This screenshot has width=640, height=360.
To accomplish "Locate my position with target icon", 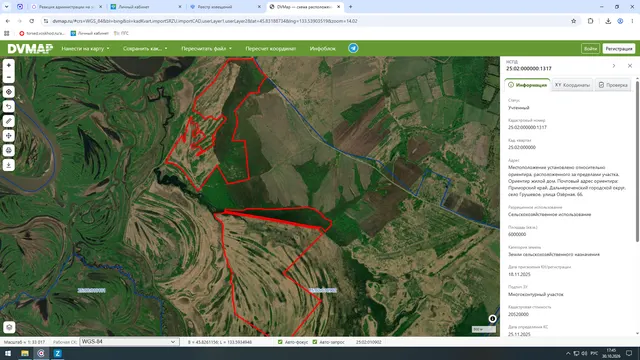I will 9,92.
